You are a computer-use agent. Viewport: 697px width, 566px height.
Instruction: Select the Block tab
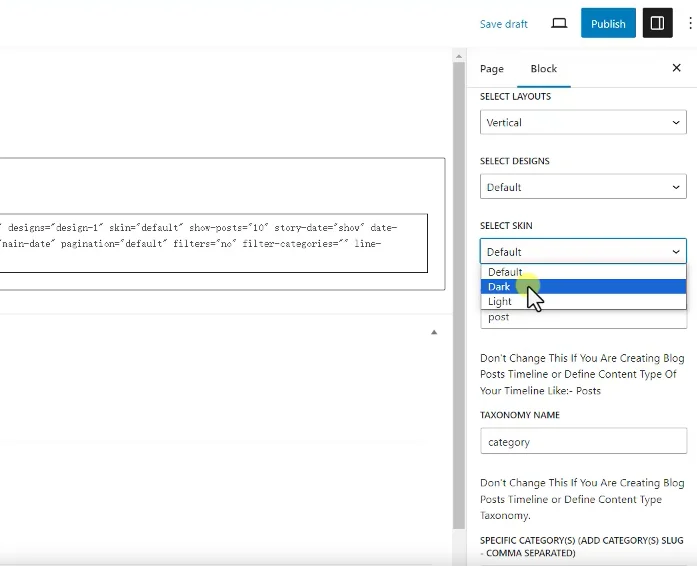[x=544, y=69]
